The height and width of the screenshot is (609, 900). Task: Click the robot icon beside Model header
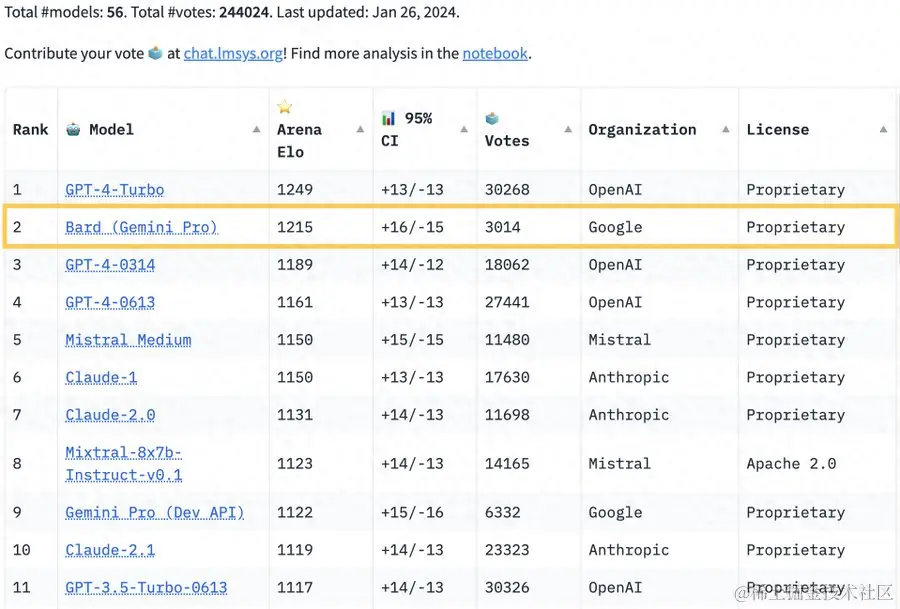pyautogui.click(x=74, y=129)
